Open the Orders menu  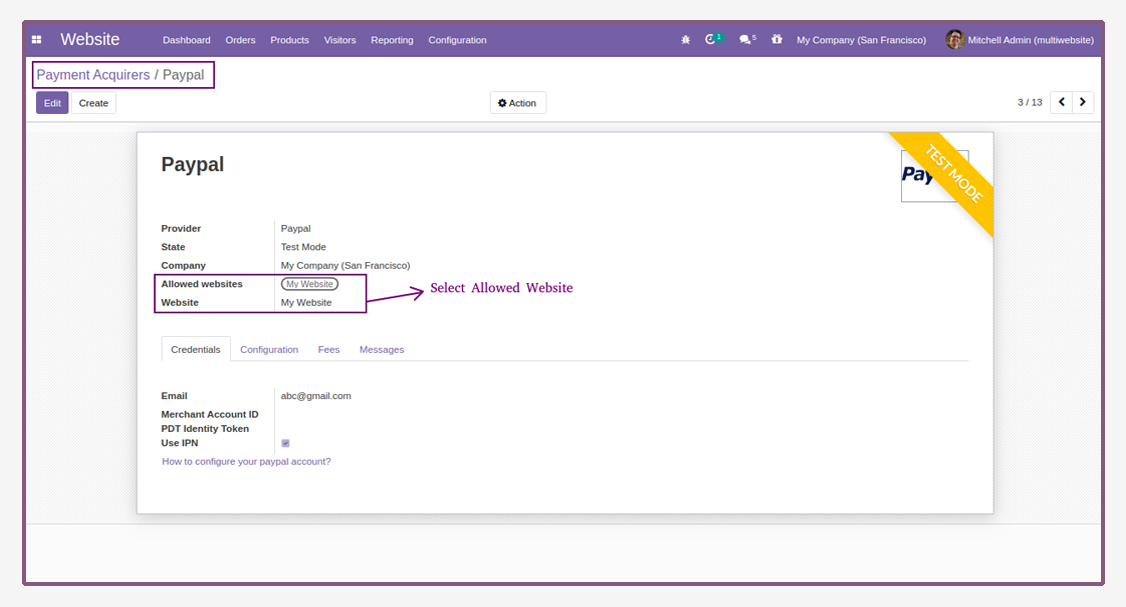(x=241, y=40)
